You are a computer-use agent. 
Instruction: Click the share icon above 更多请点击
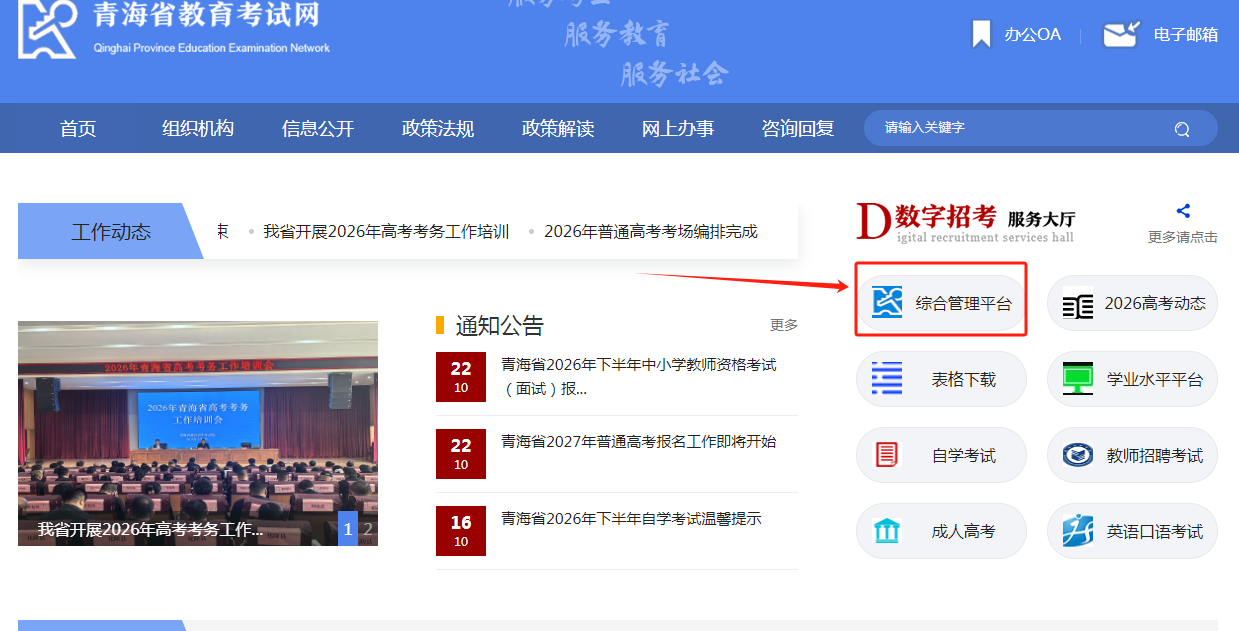[1183, 211]
